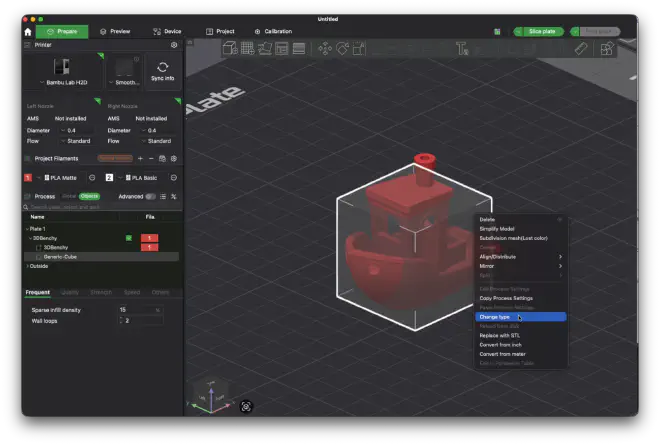Click the Prepare tab button
The image size is (660, 445).
pyautogui.click(x=62, y=32)
